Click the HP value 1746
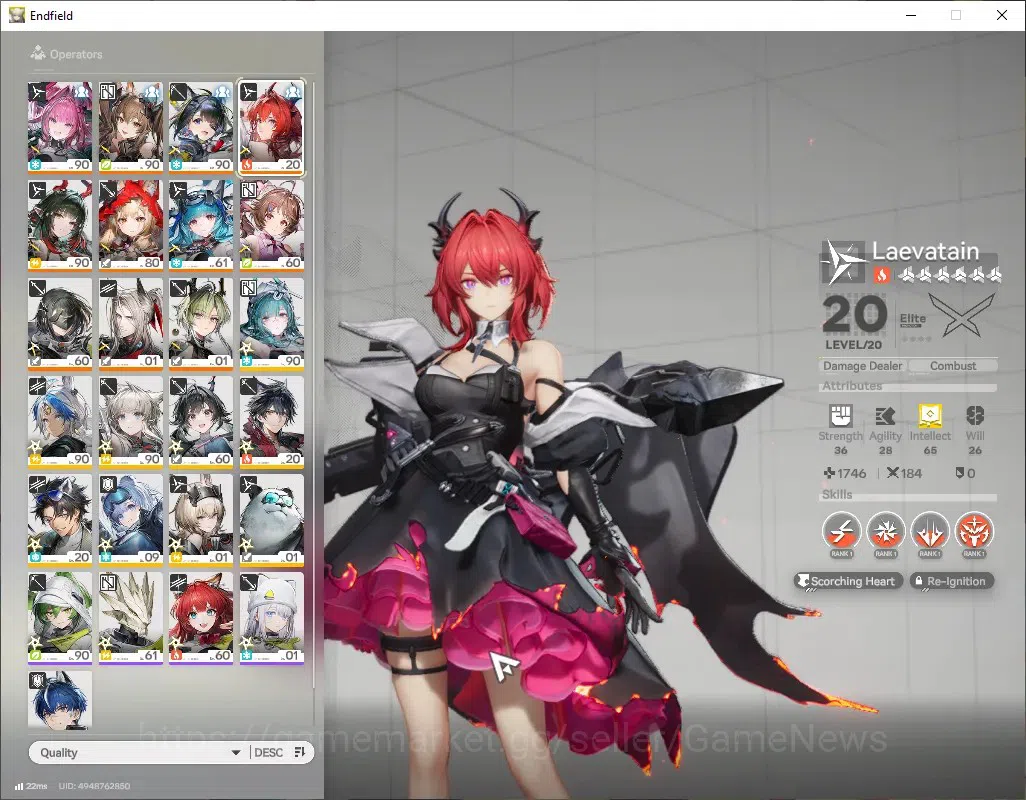 click(845, 473)
